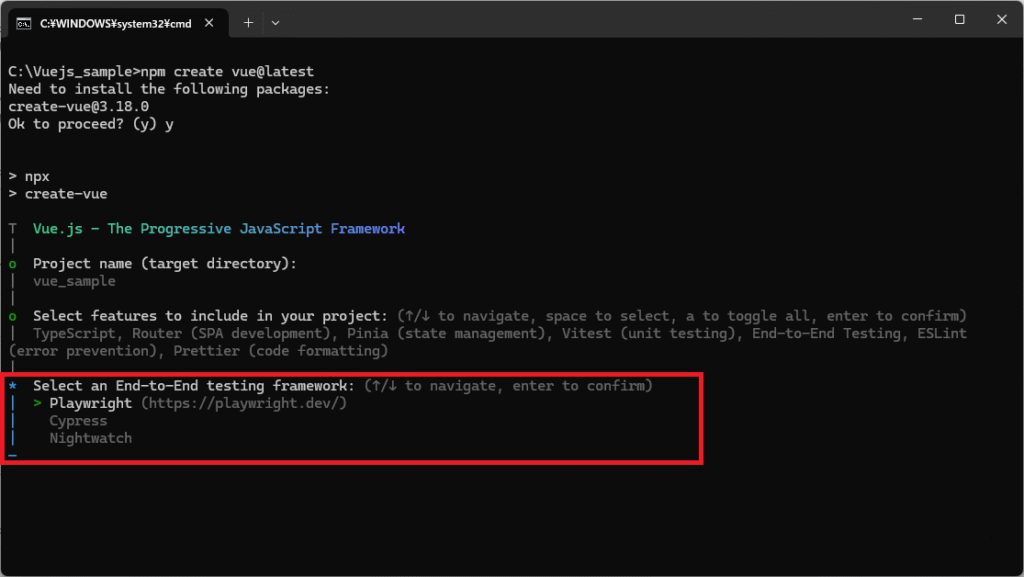Open a new tab with plus button
The width and height of the screenshot is (1024, 577).
click(x=248, y=22)
